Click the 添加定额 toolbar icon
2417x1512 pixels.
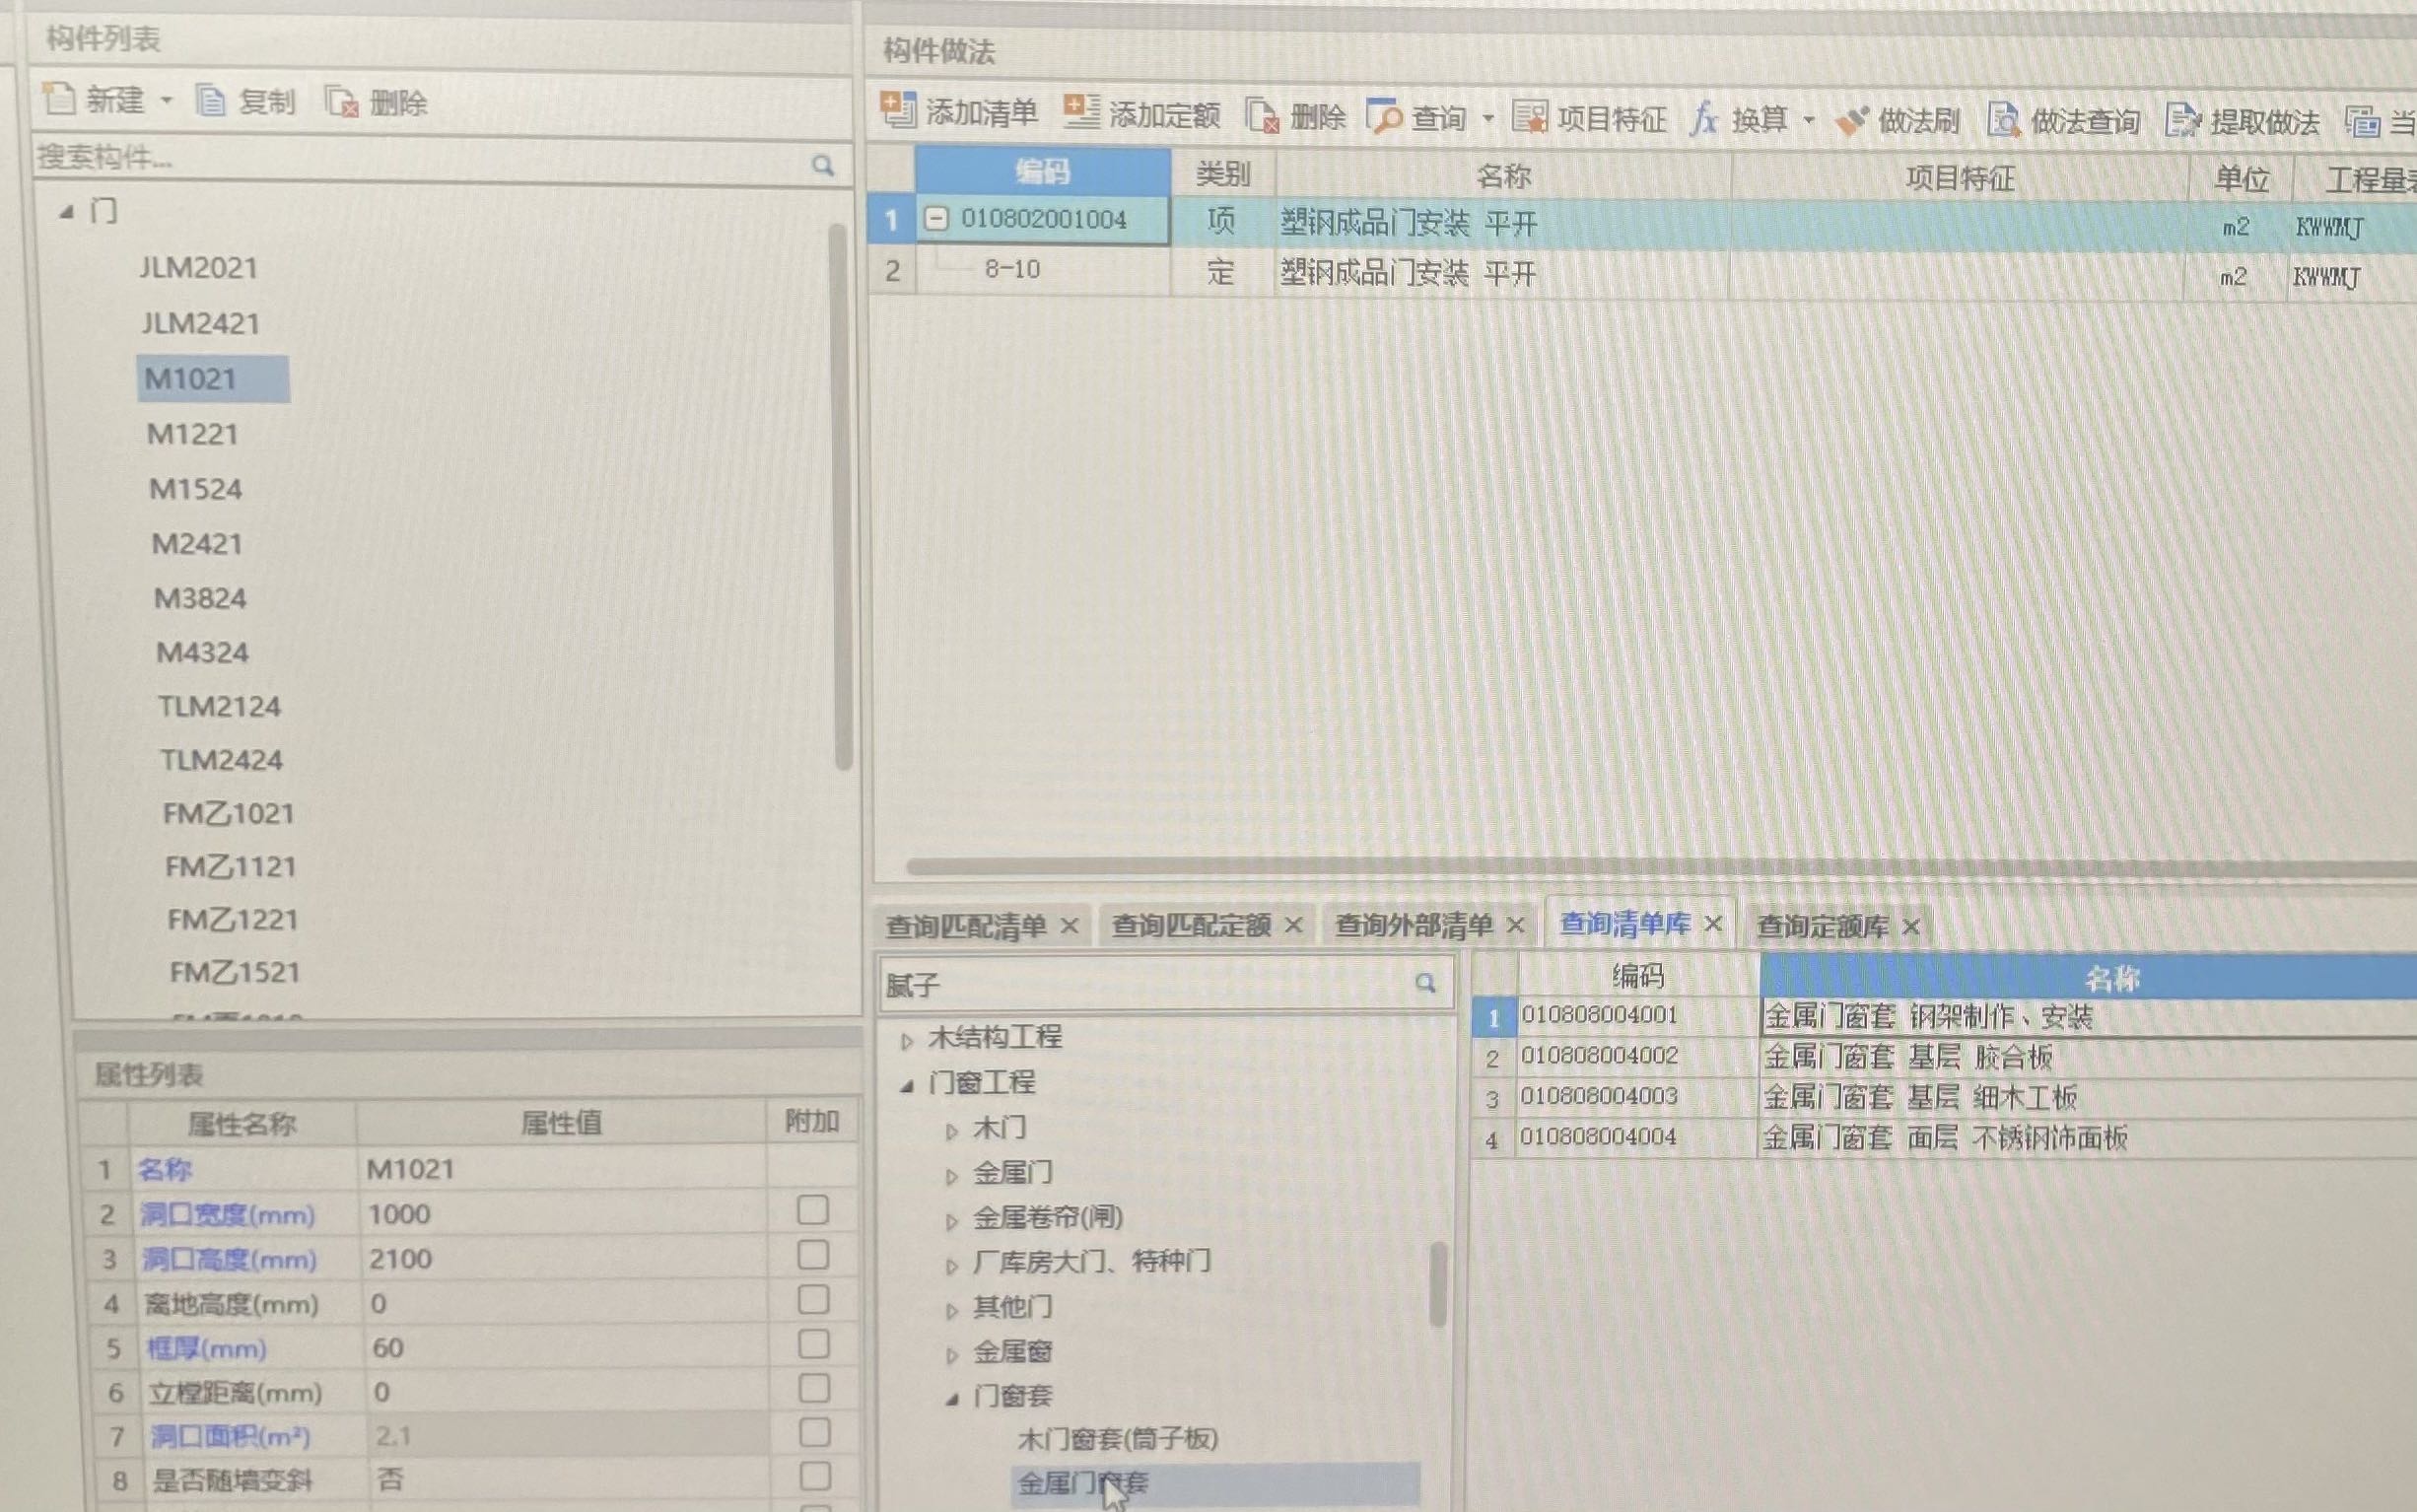1080,112
